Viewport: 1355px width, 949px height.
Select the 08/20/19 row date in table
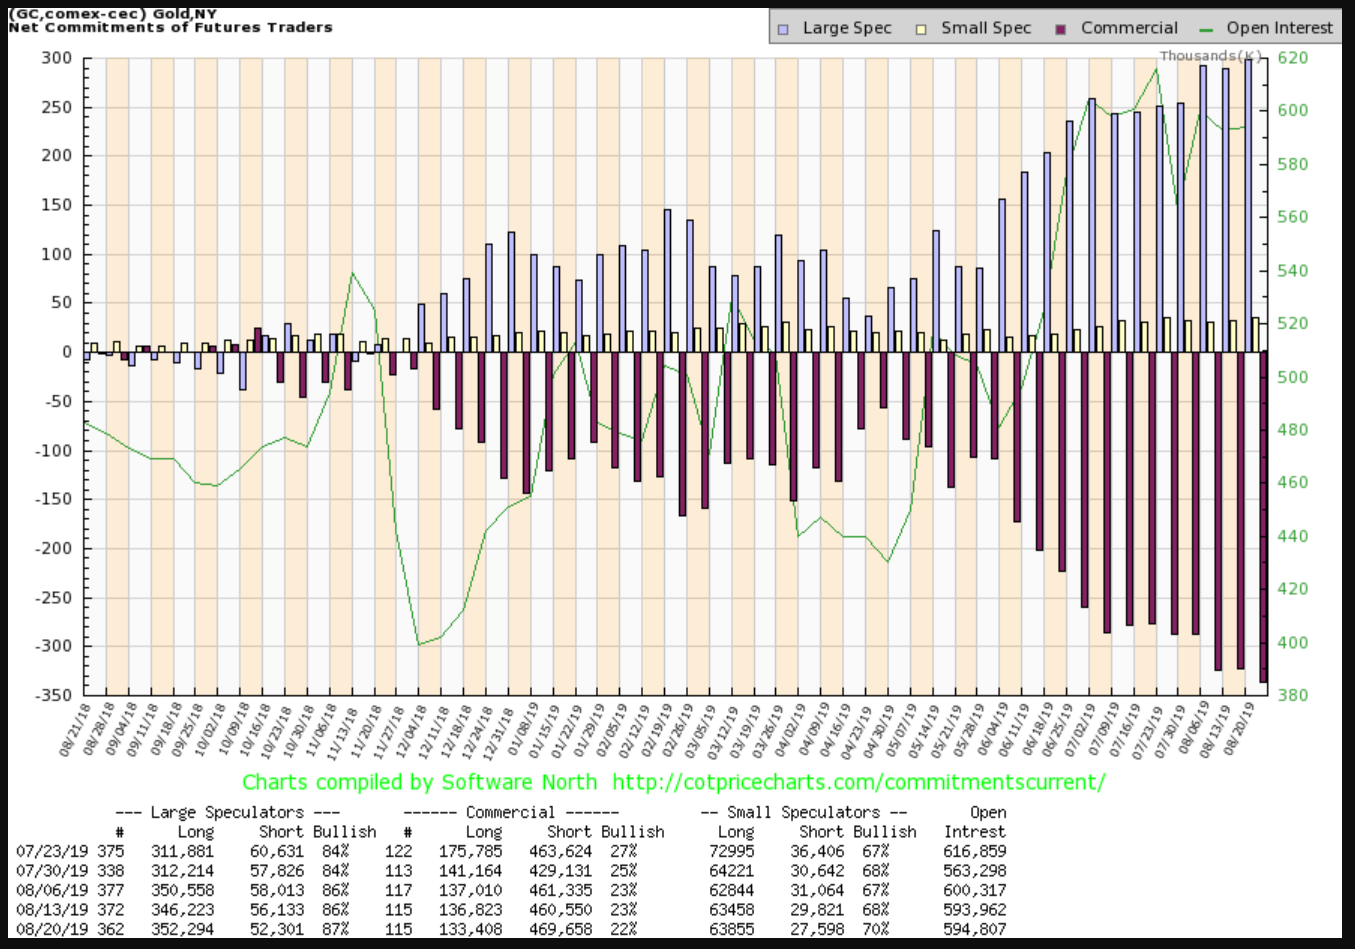pos(52,929)
